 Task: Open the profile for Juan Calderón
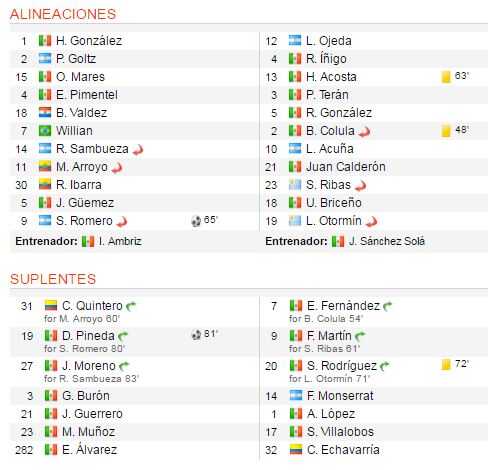346,167
